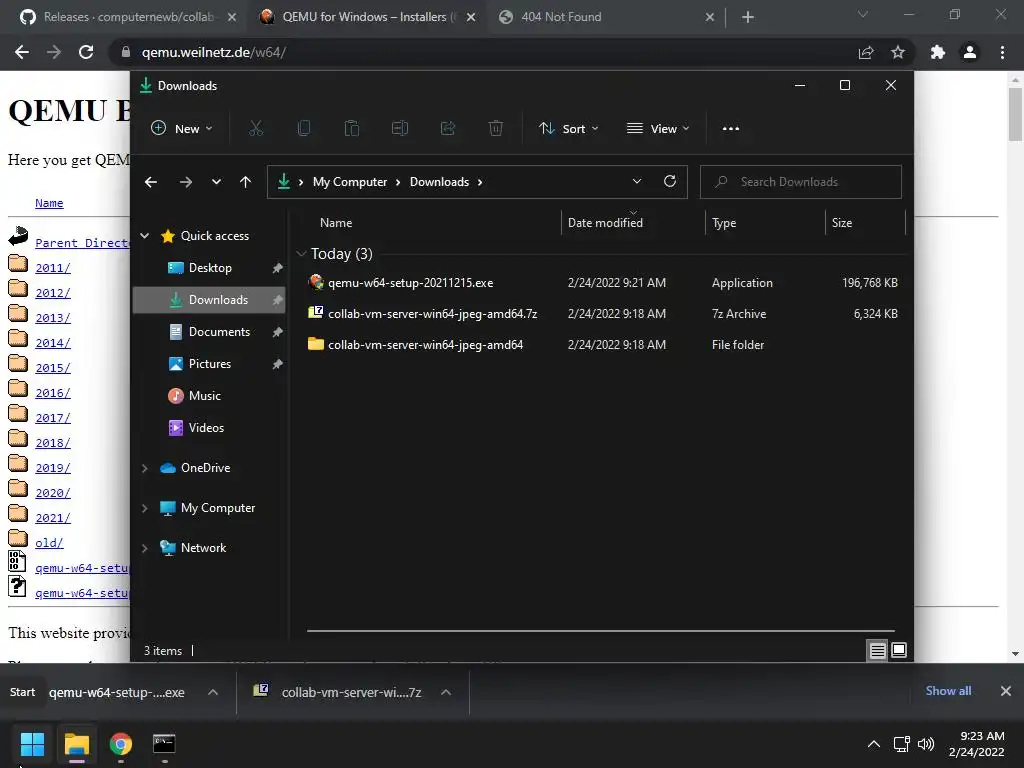The image size is (1024, 768).
Task: Click the Cut scissors icon in Explorer toolbar
Action: tap(255, 128)
